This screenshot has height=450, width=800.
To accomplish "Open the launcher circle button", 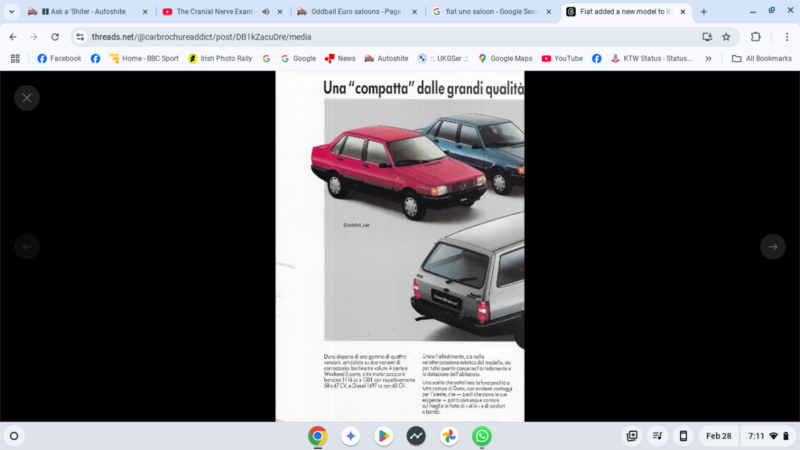I will 14,436.
